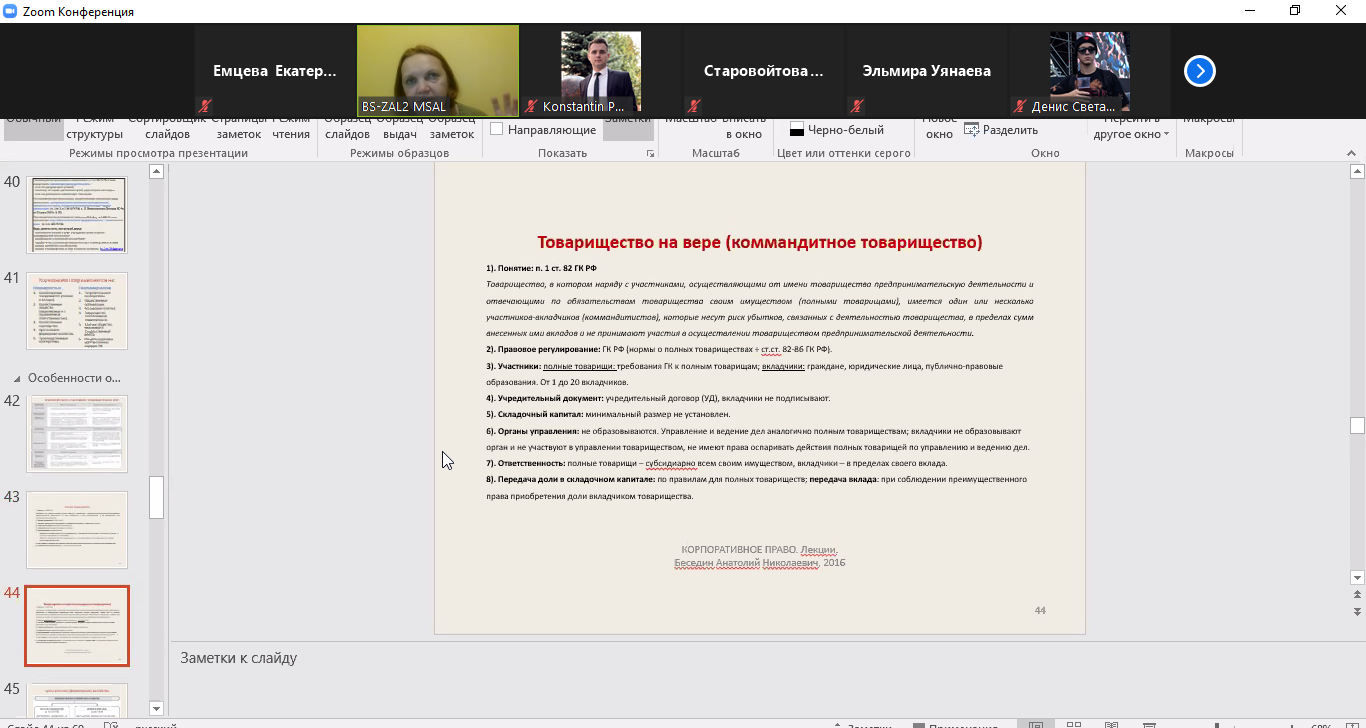Click the main slide vertical scrollbar thumb
The height and width of the screenshot is (728, 1366).
pos(1357,426)
